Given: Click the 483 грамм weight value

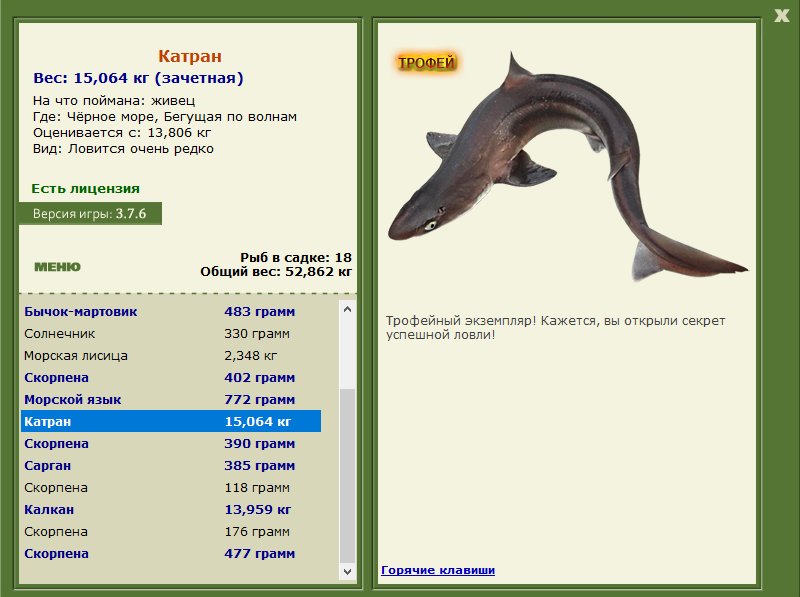Looking at the screenshot, I should click(x=259, y=311).
